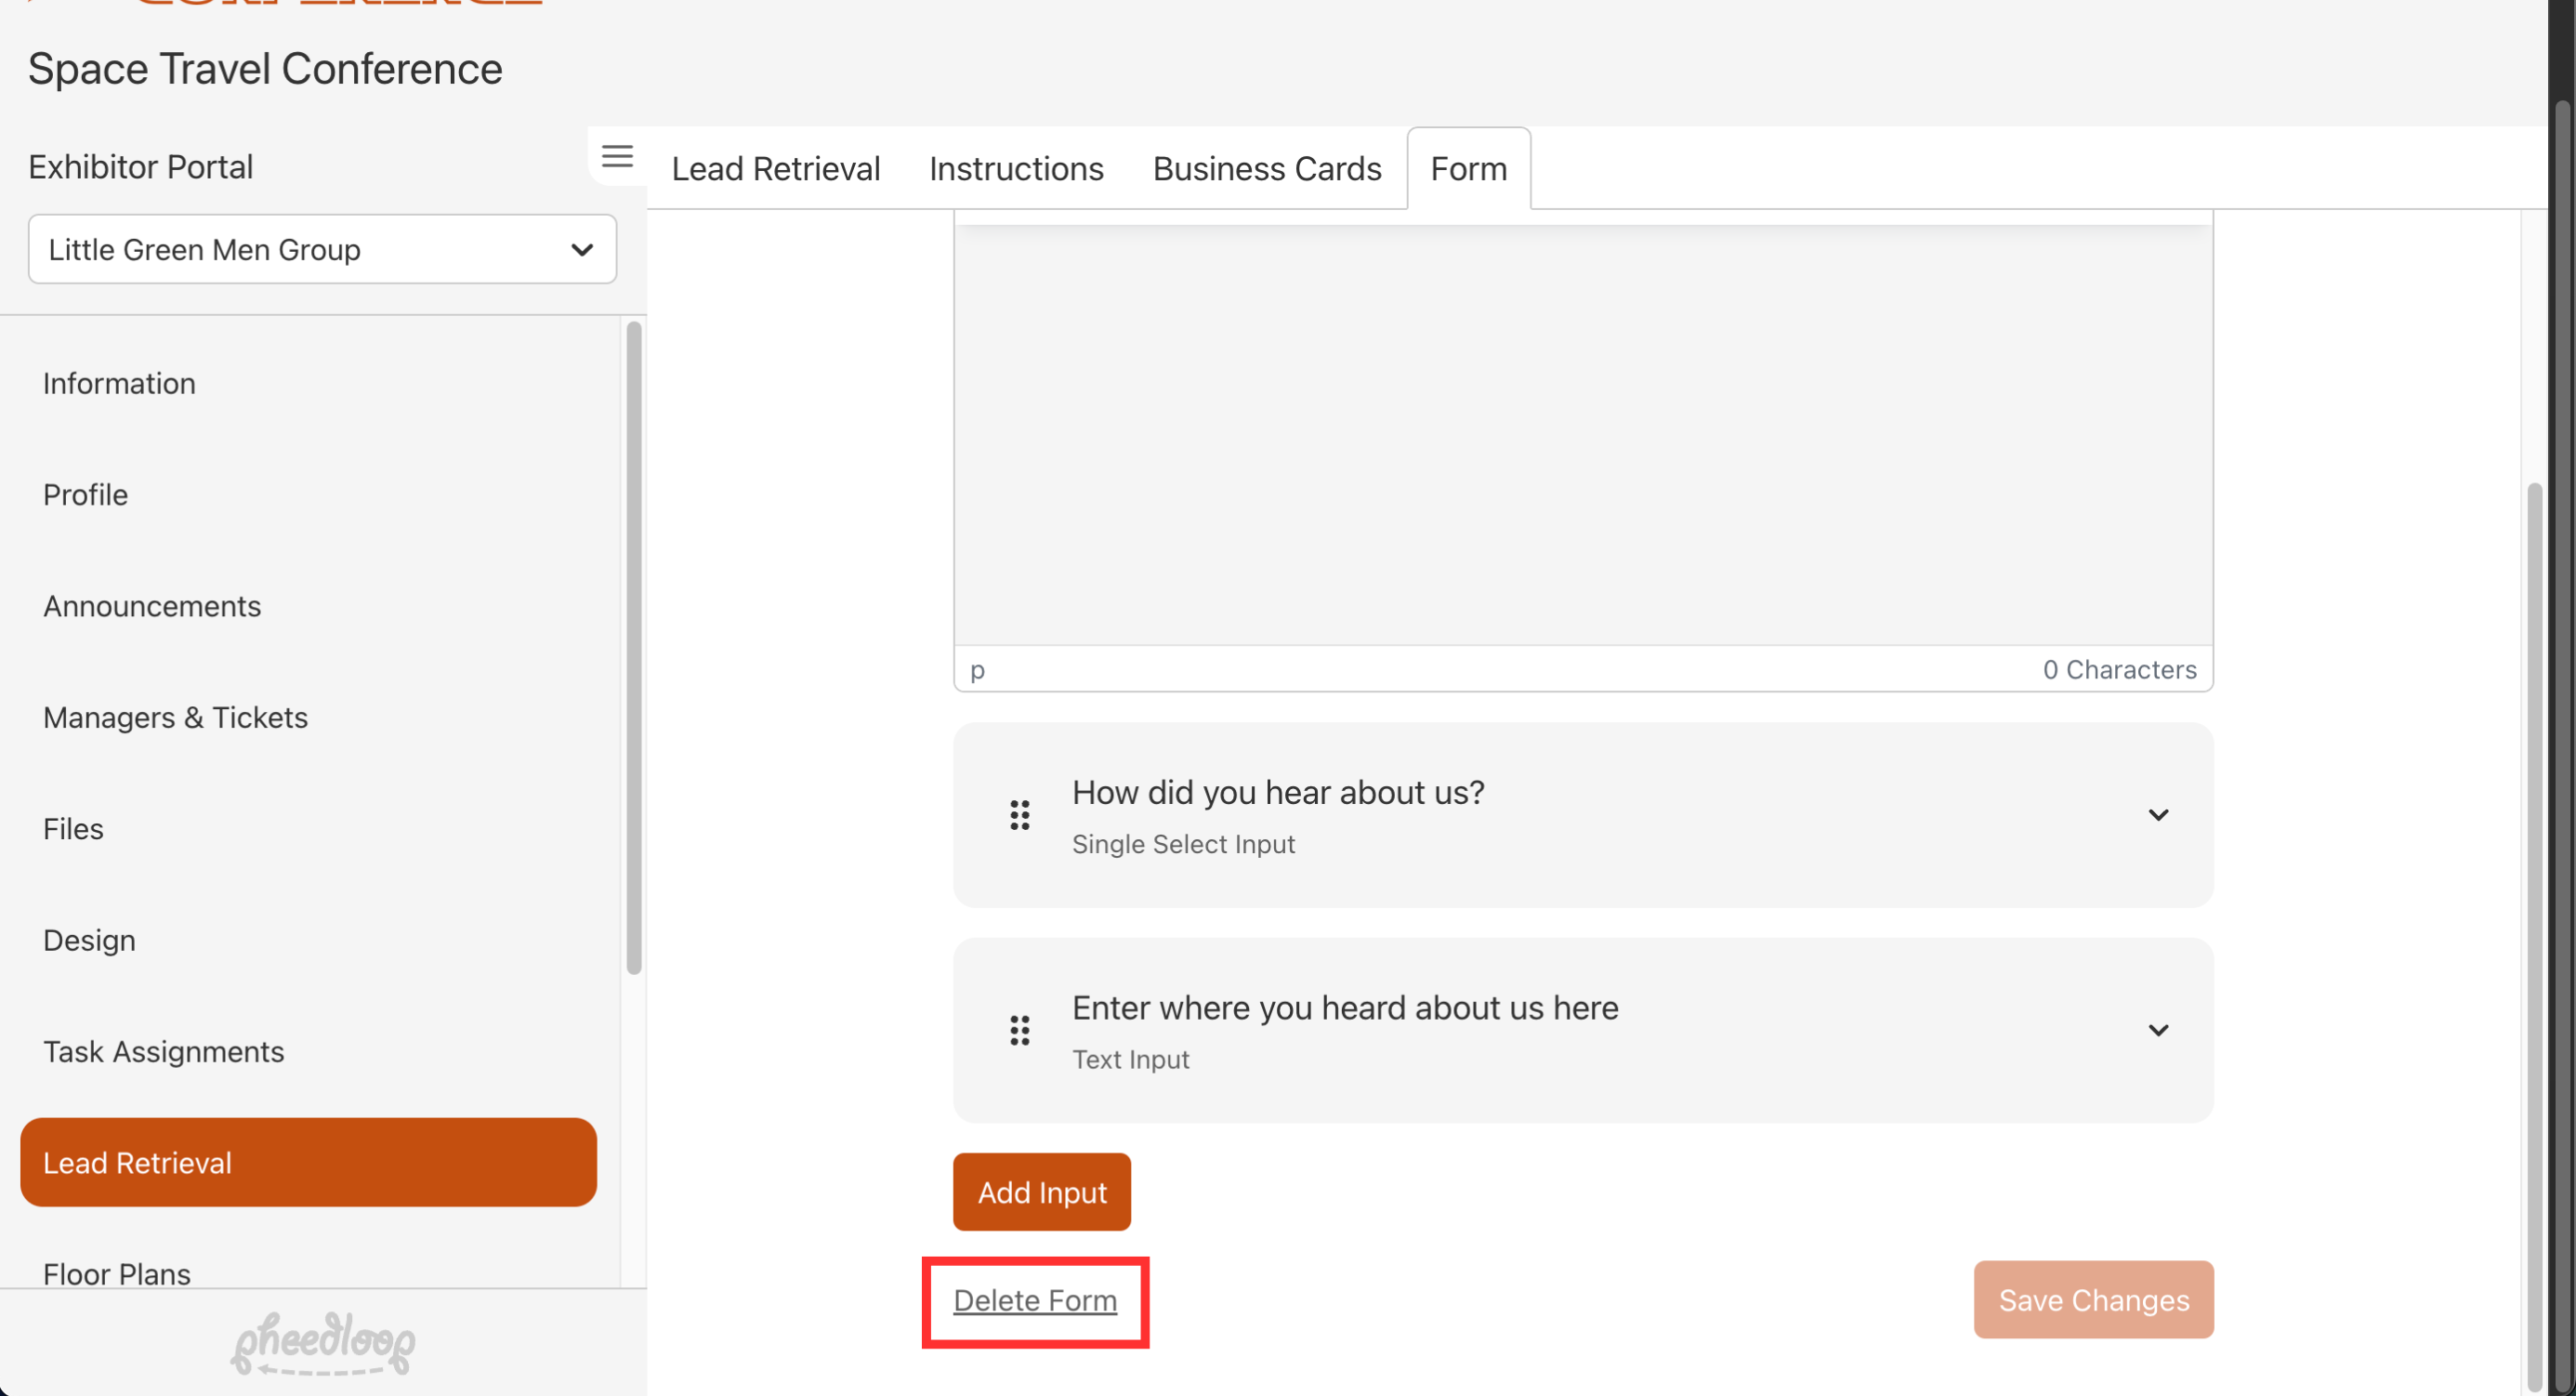Image resolution: width=2576 pixels, height=1396 pixels.
Task: Go to Profile in the sidebar
Action: pos(85,495)
